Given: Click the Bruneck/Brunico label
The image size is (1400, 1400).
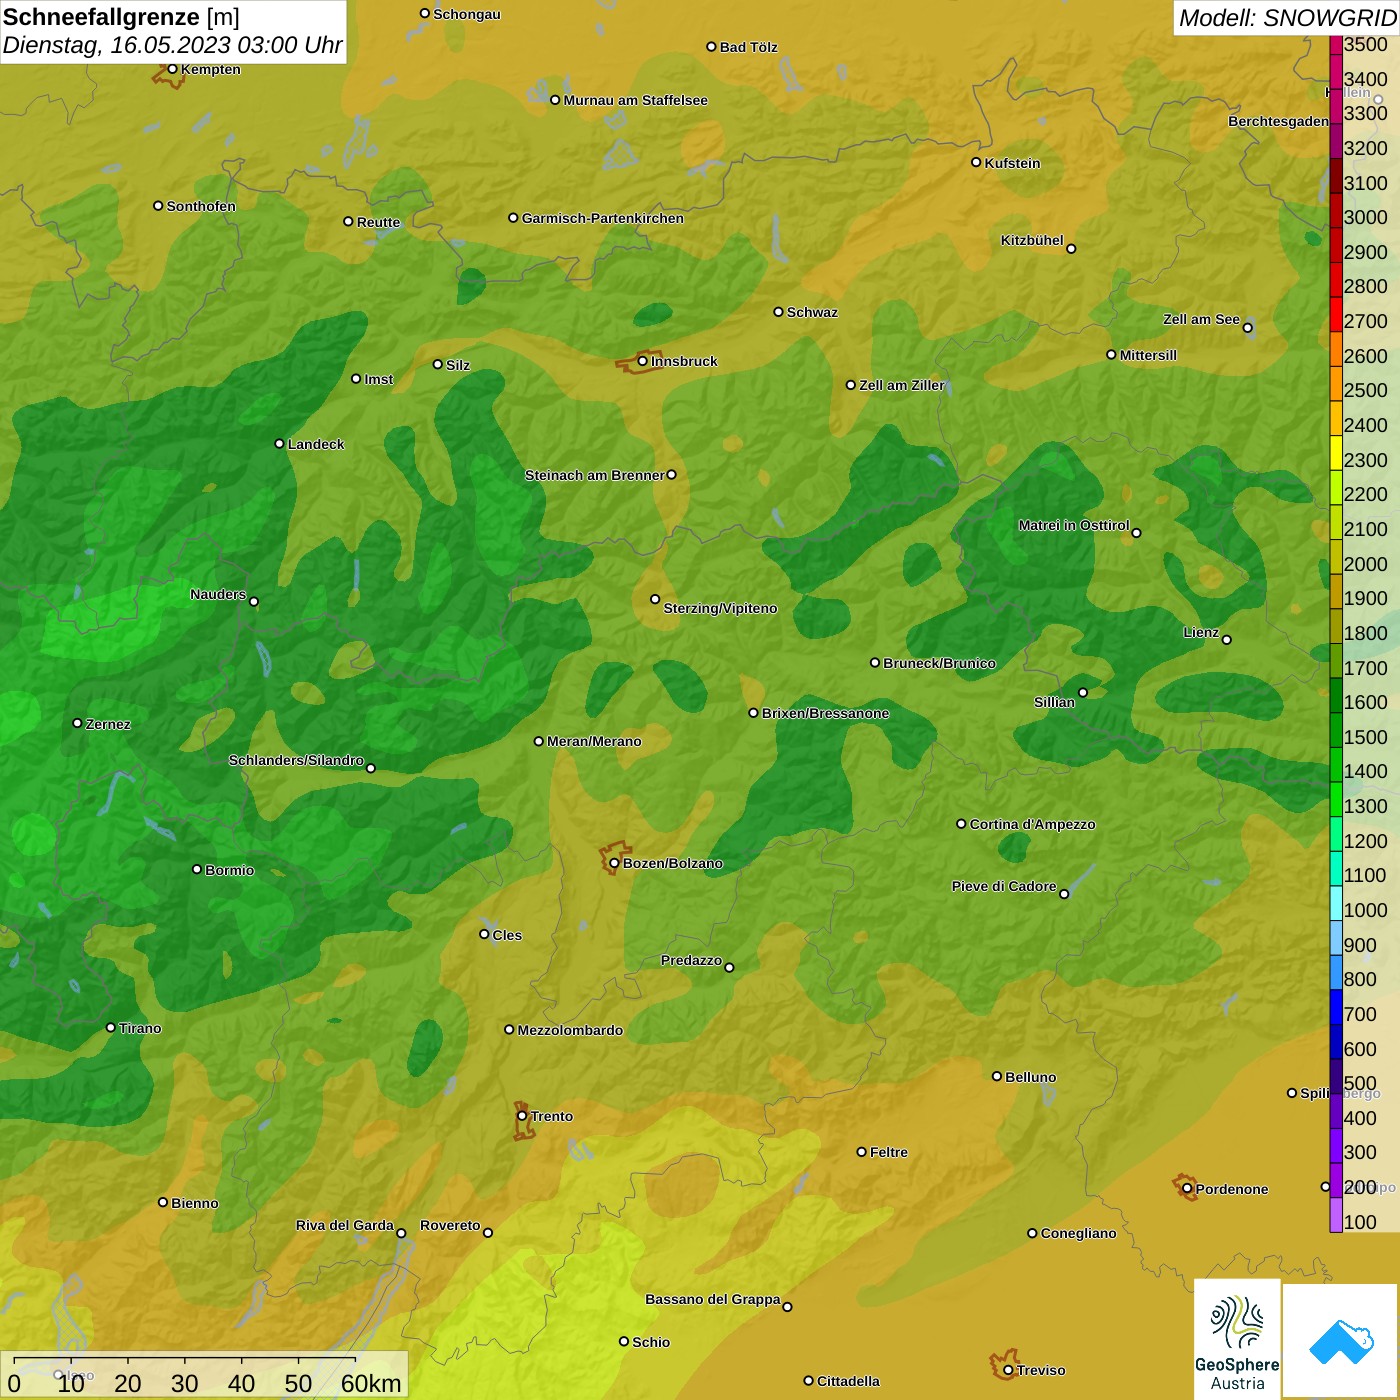Looking at the screenshot, I should tap(939, 663).
